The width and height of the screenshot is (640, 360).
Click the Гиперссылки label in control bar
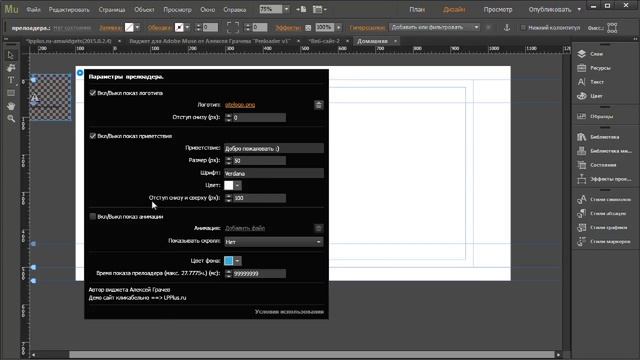coord(367,28)
